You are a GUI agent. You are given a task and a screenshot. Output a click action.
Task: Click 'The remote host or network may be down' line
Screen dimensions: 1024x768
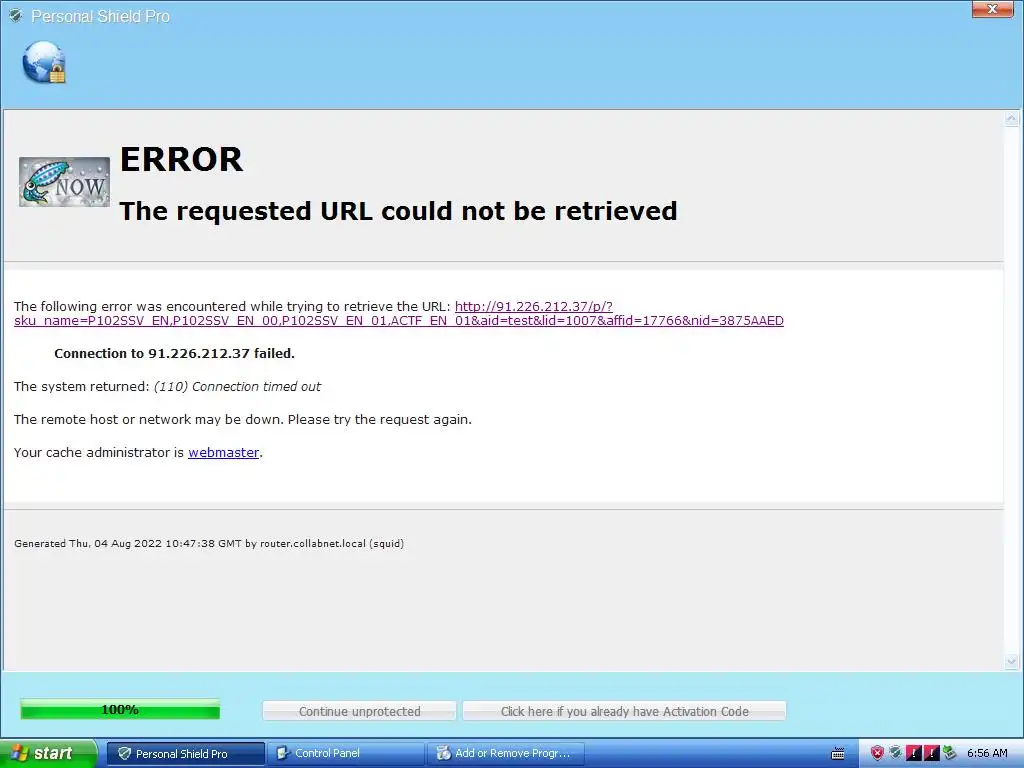coord(243,419)
